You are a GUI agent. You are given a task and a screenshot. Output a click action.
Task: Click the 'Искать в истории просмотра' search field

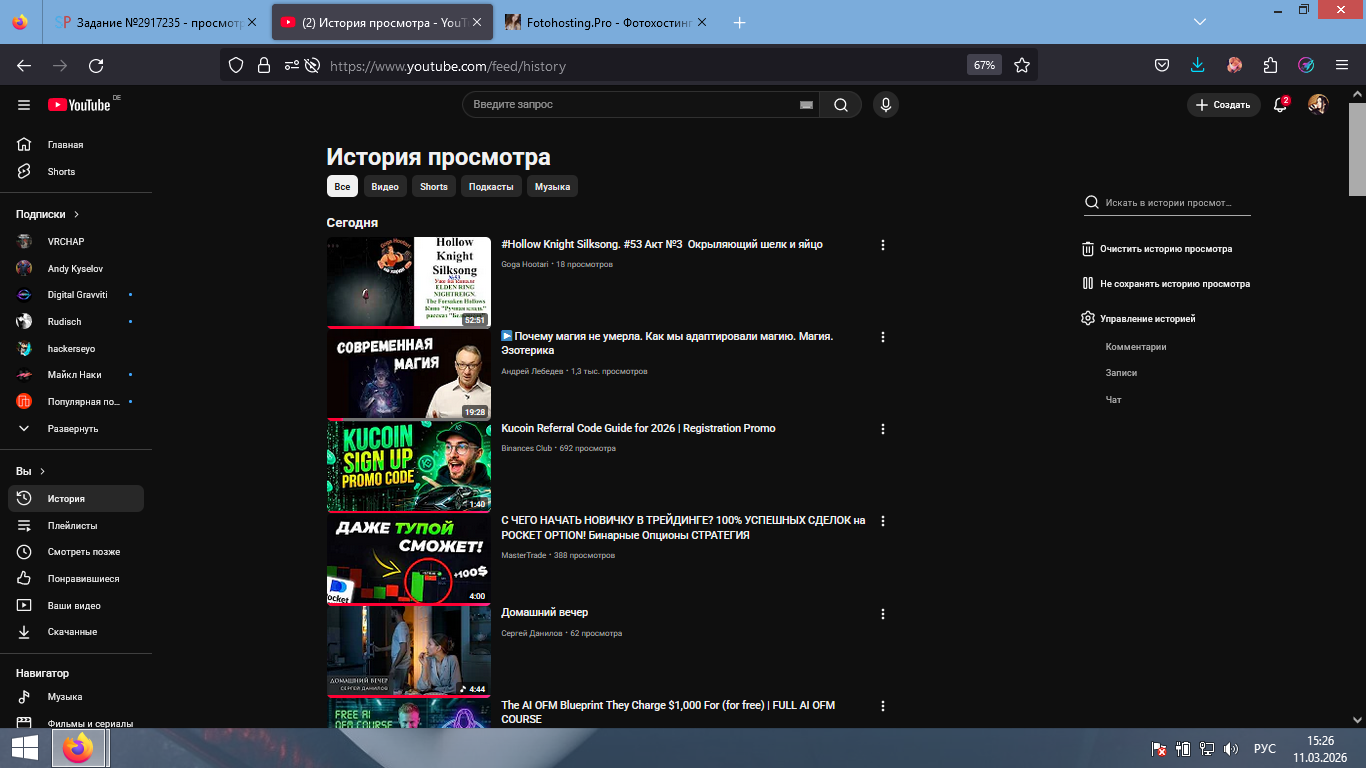click(1175, 202)
